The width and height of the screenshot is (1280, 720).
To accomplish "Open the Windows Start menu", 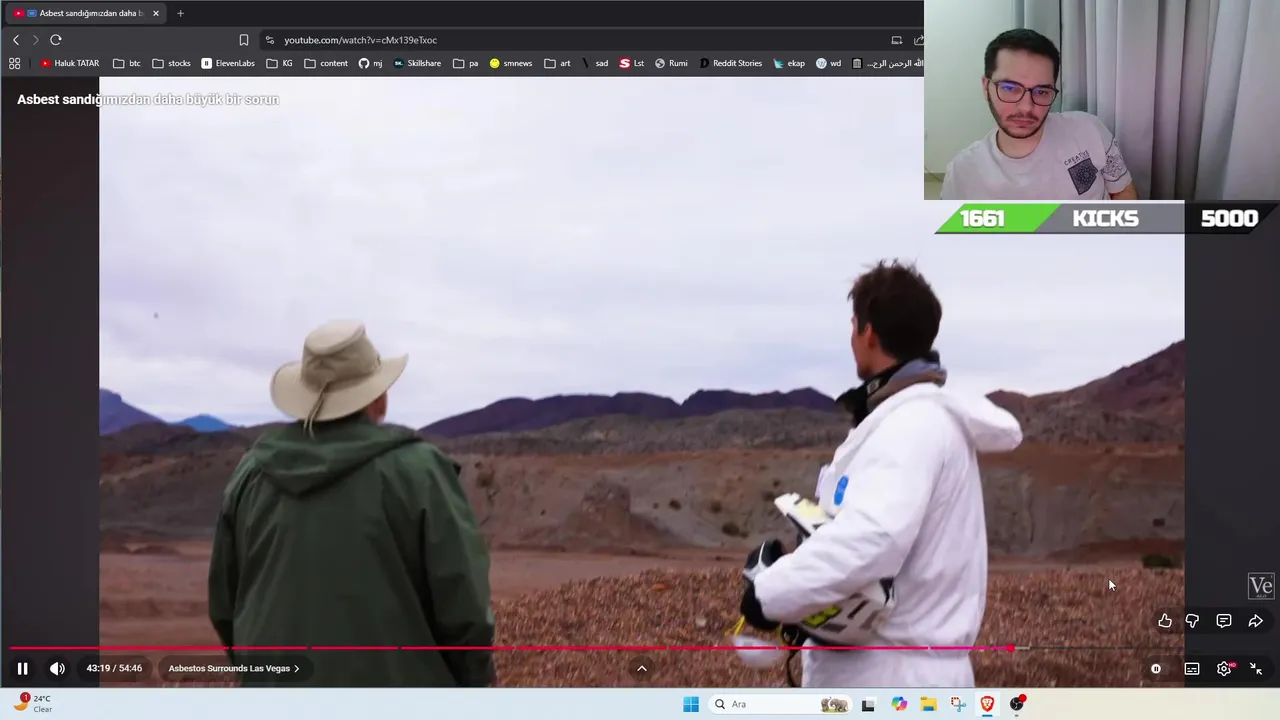I will (x=691, y=704).
